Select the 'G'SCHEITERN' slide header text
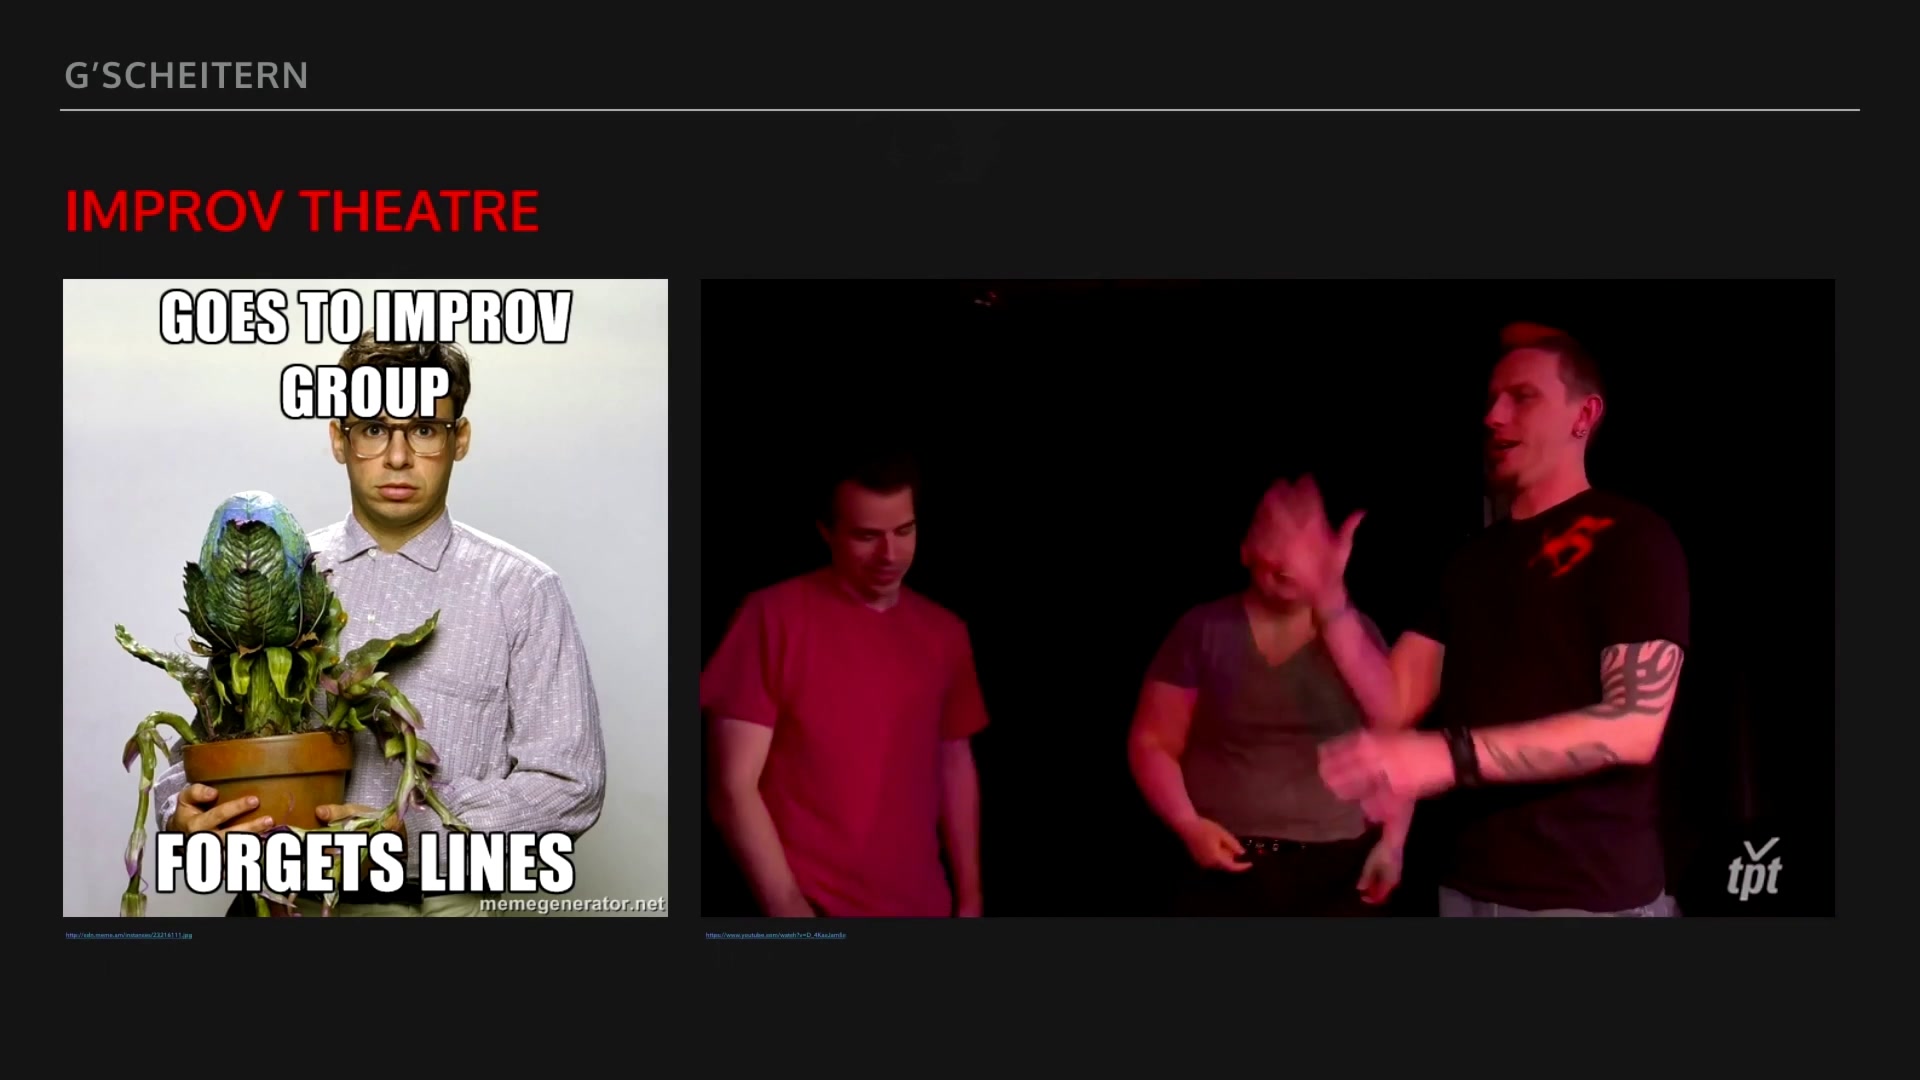Image resolution: width=1920 pixels, height=1080 pixels. coord(186,76)
